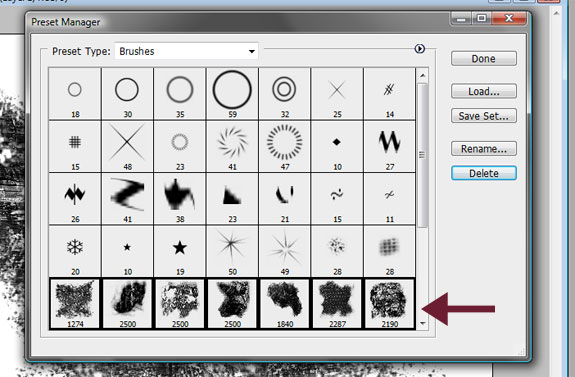Pick the large circle brush sized 59
The width and height of the screenshot is (575, 377).
(232, 94)
